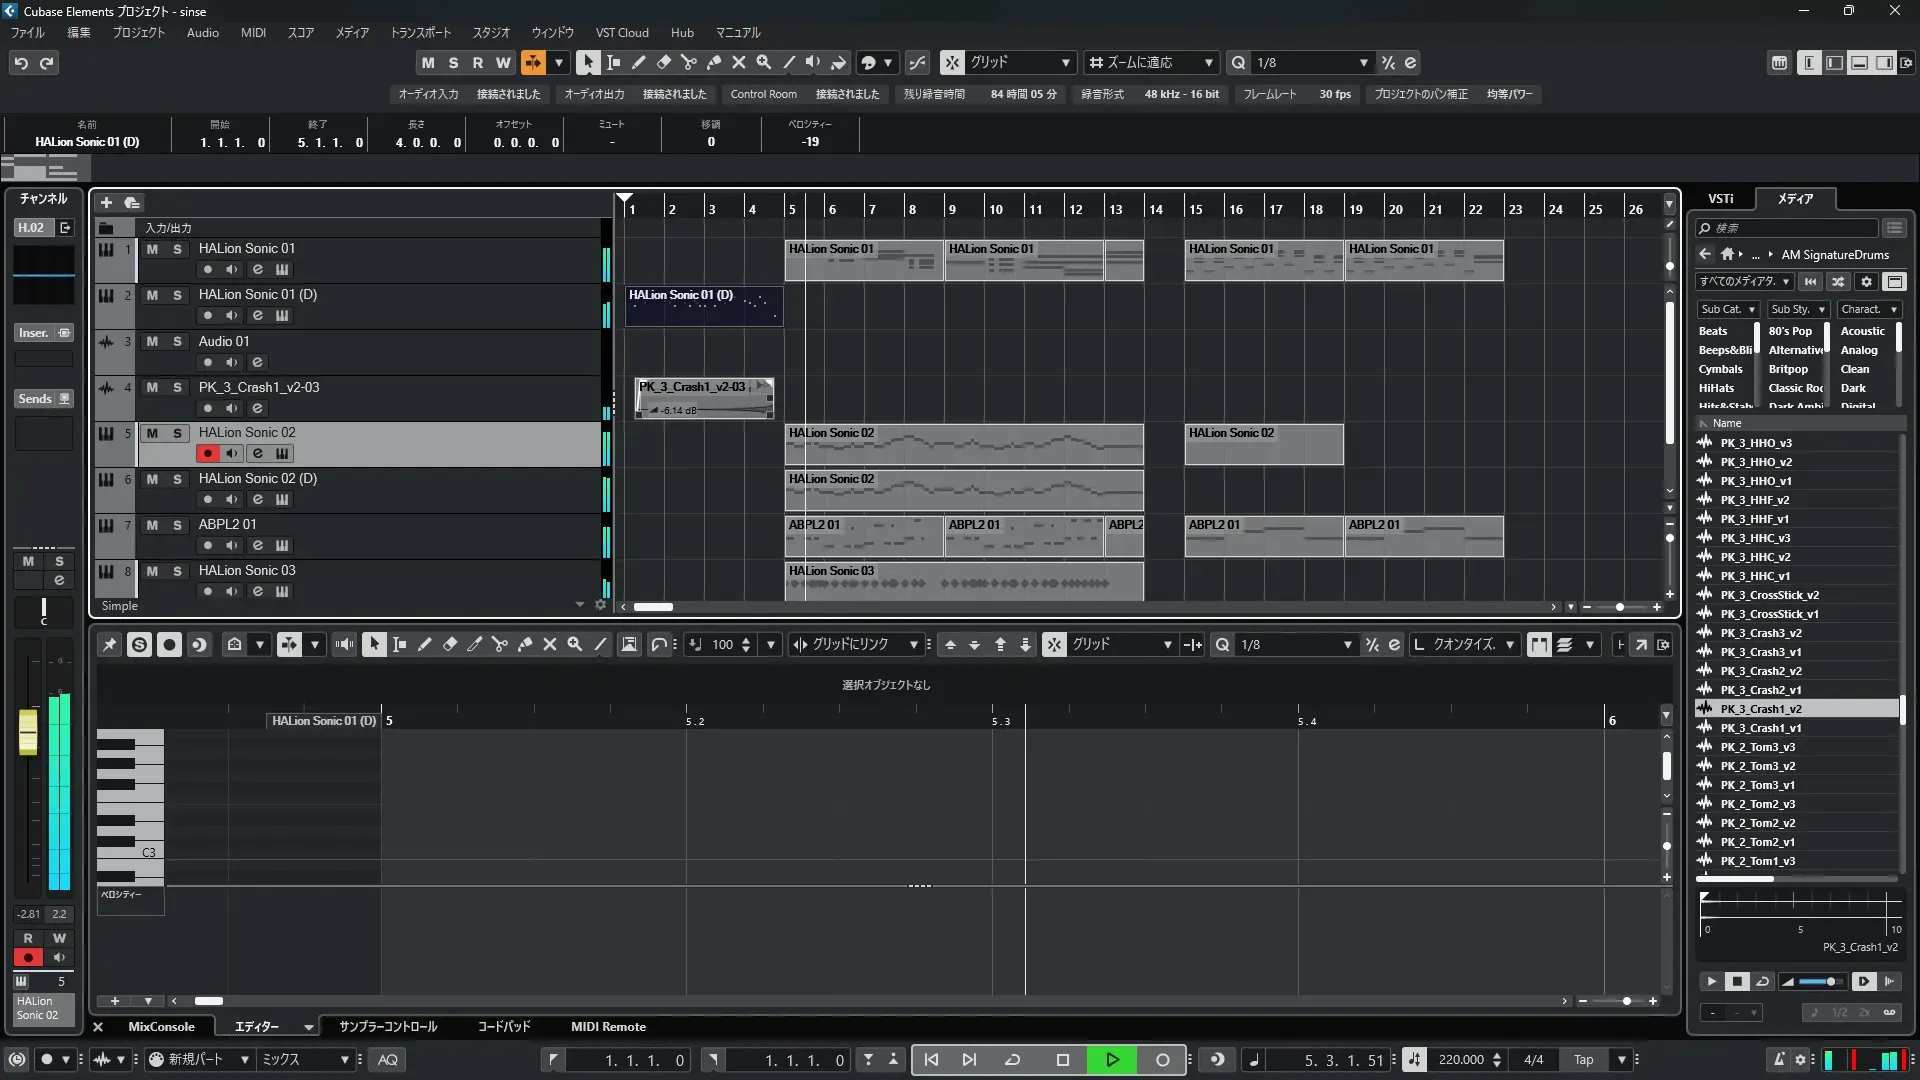Image resolution: width=1920 pixels, height=1080 pixels.
Task: Select PK_3_Crash1_v1 sample in media list
Action: (x=1760, y=728)
